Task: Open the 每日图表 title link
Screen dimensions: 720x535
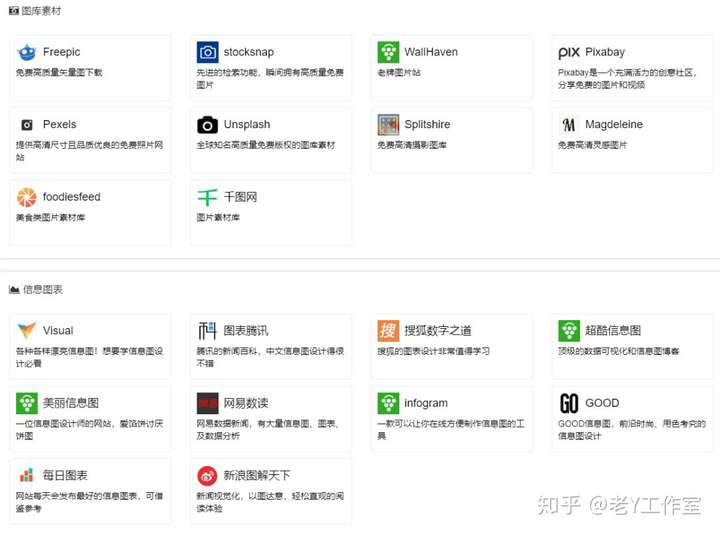Action: pos(65,475)
